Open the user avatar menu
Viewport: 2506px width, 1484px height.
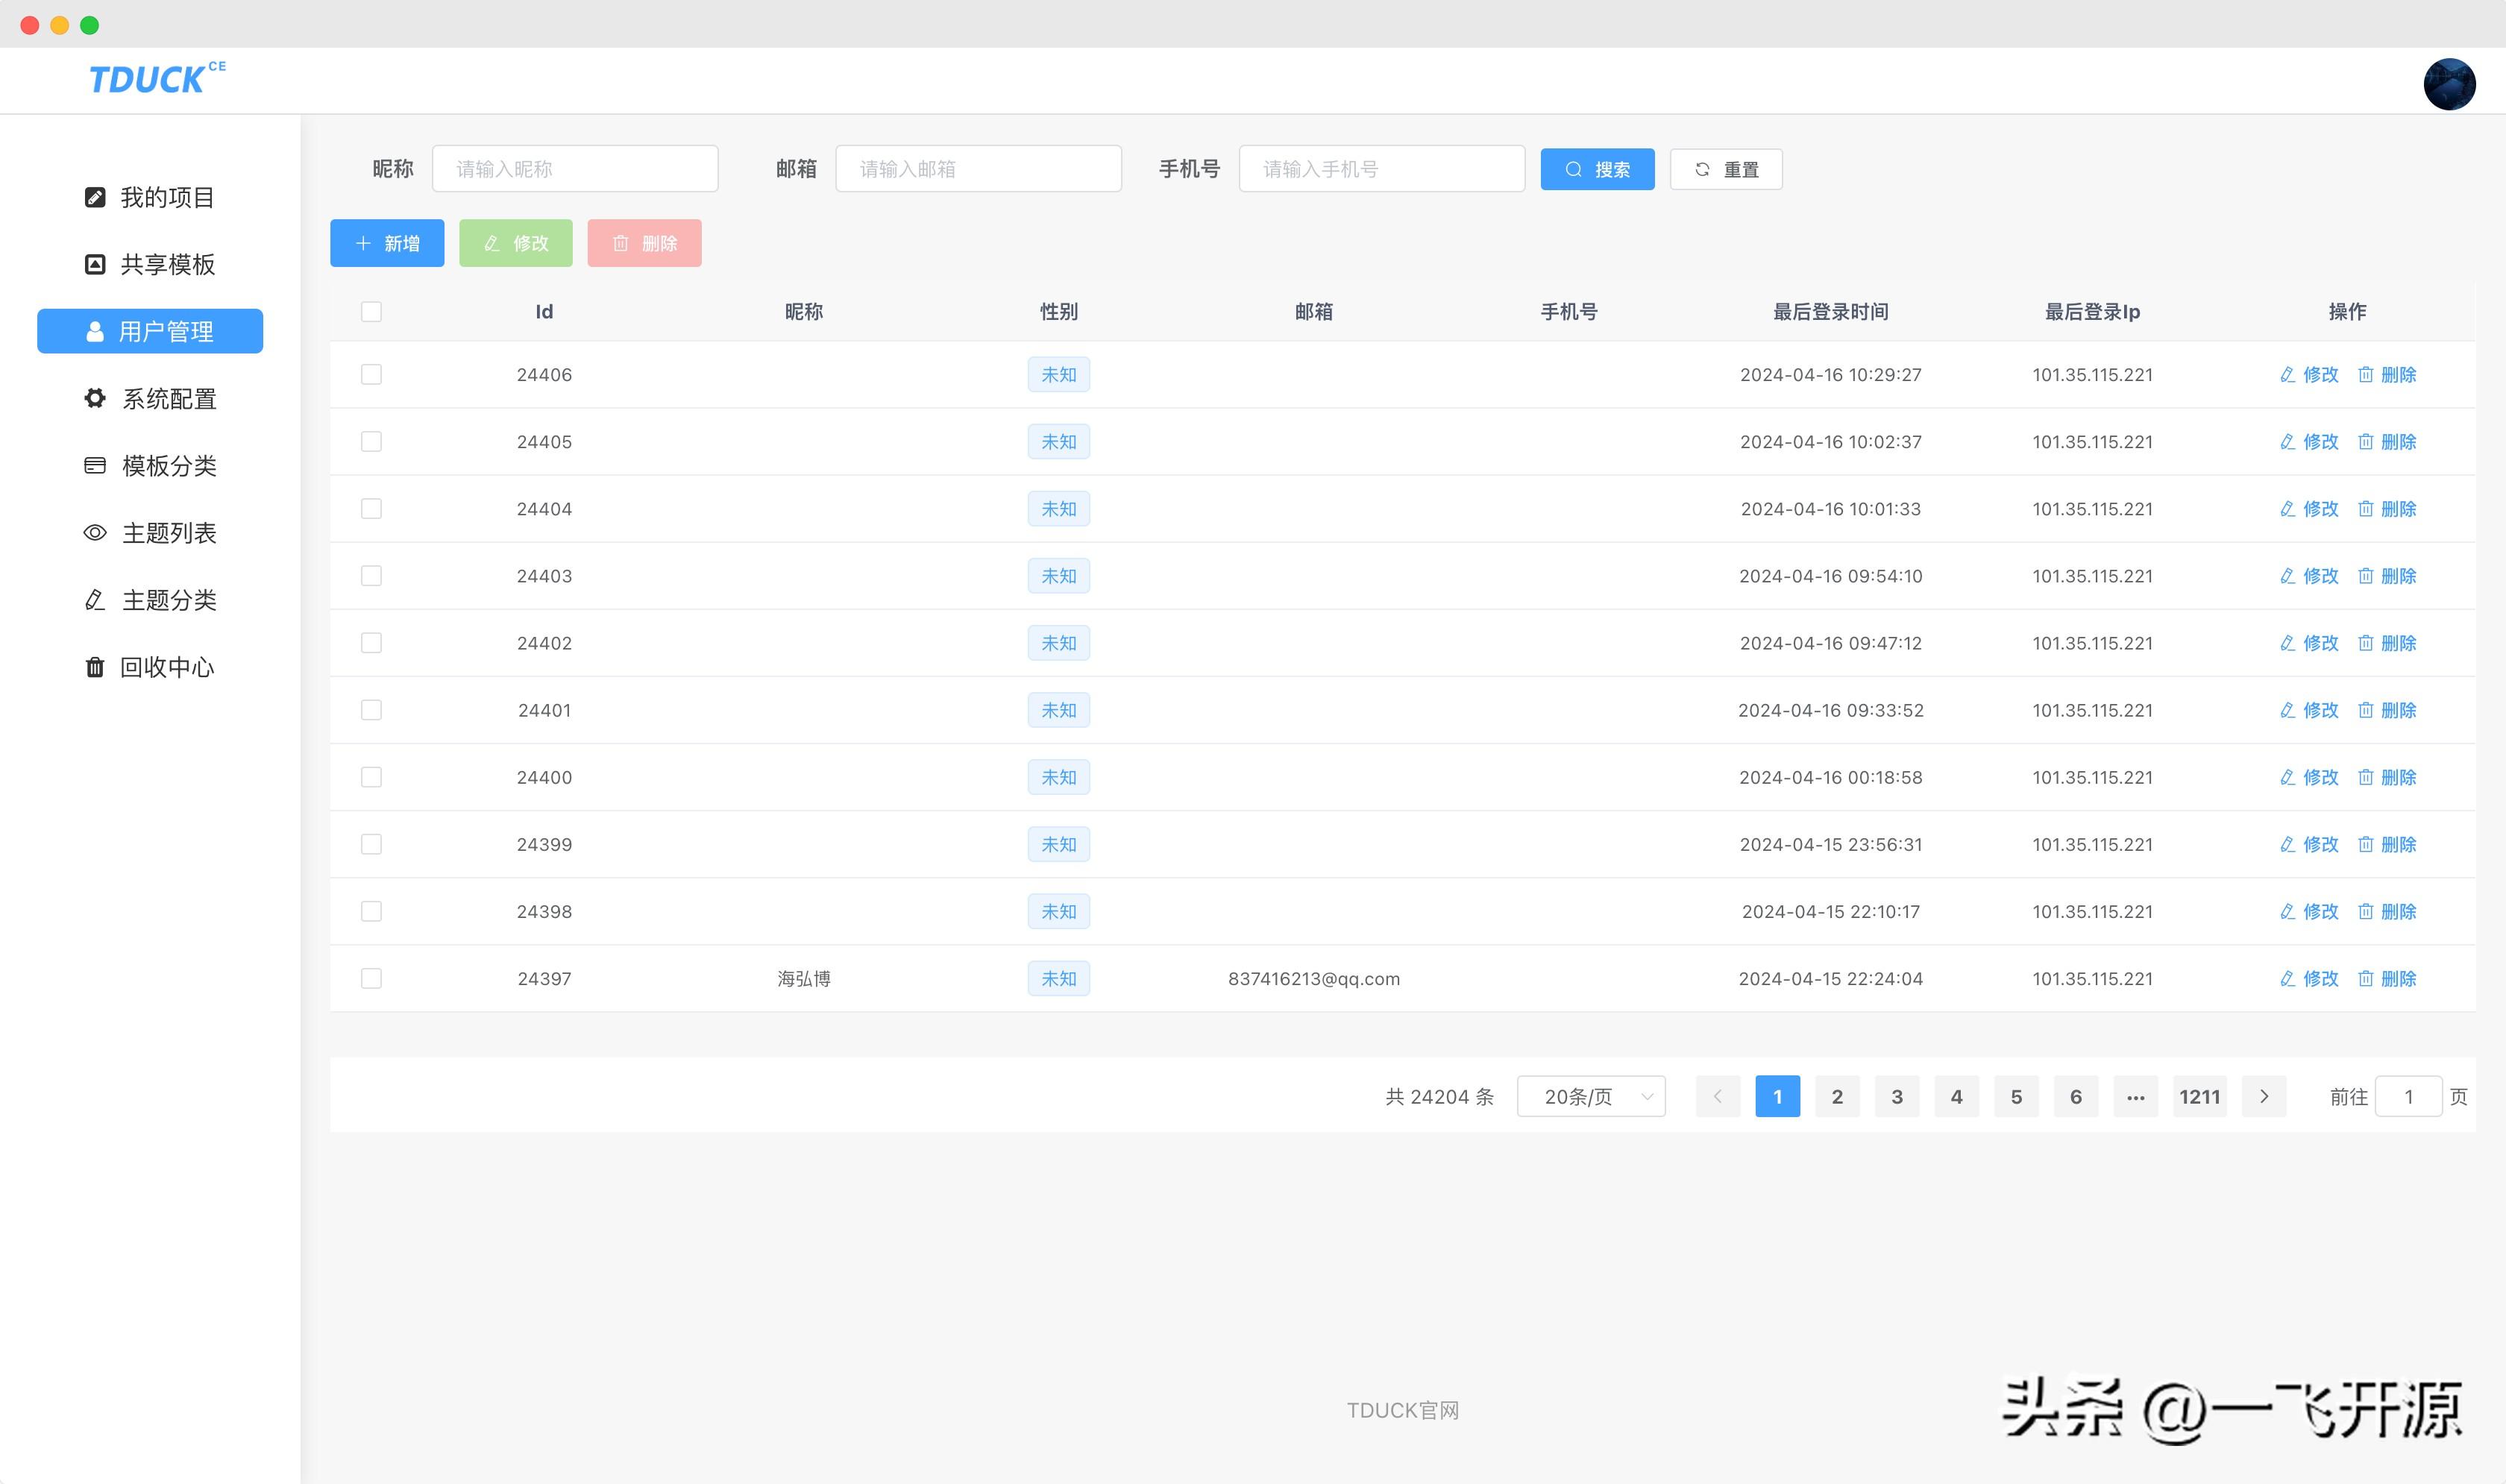pos(2449,84)
